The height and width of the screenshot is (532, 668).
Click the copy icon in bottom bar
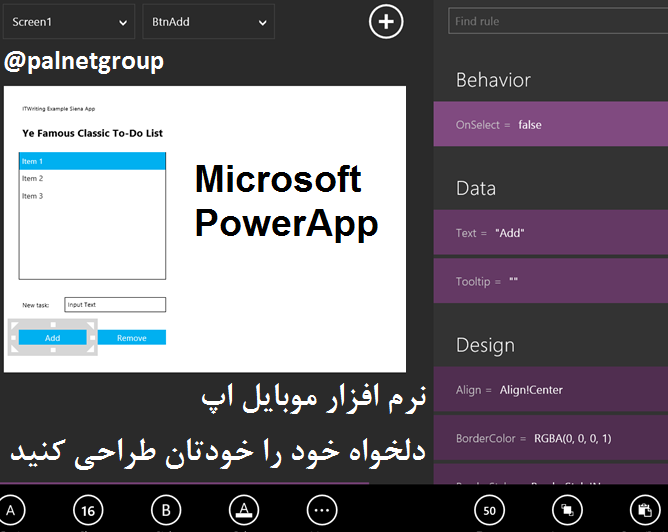567,510
